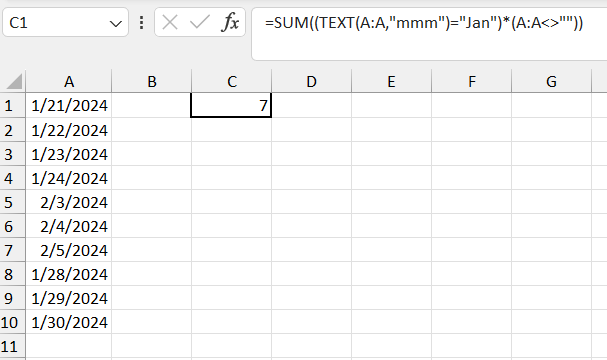This screenshot has width=607, height=360.
Task: Click cell containing 1/30/2024
Action: click(x=69, y=322)
